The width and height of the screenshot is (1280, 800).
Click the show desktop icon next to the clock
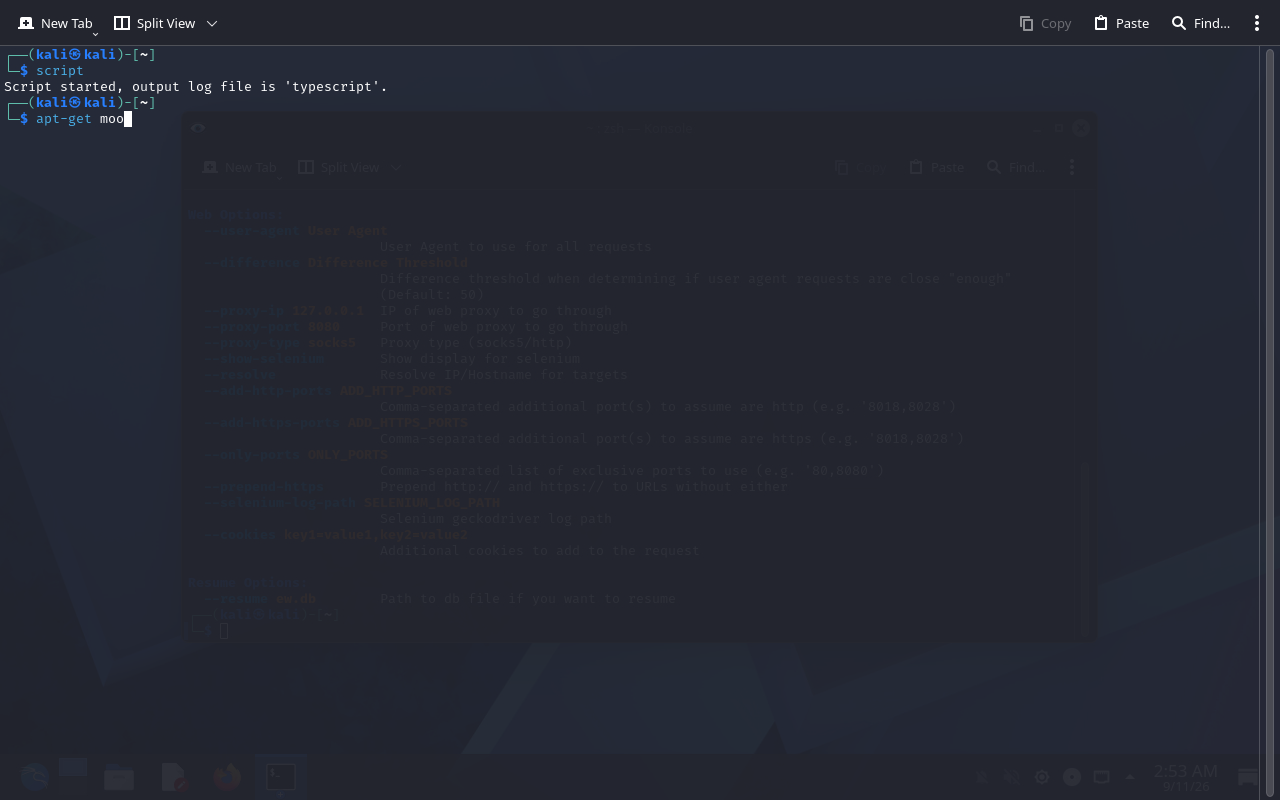(1248, 777)
